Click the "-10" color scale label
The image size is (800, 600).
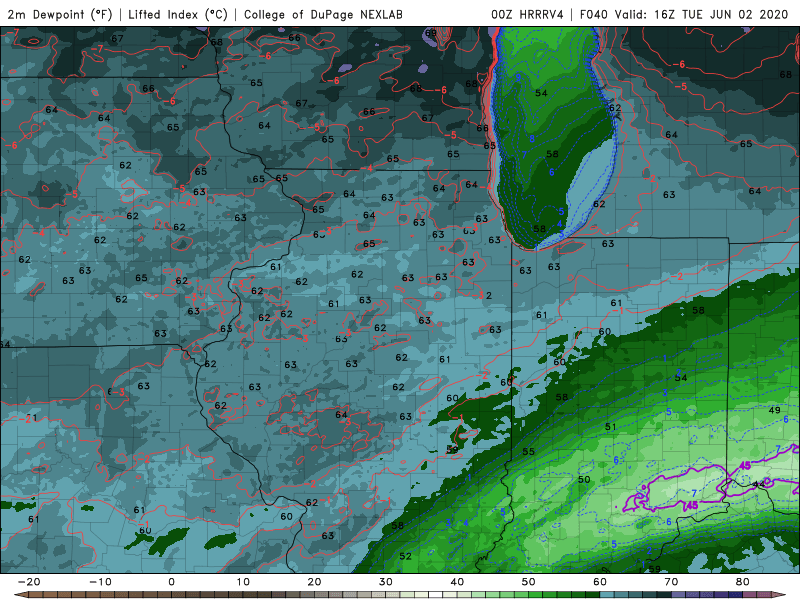[100, 582]
